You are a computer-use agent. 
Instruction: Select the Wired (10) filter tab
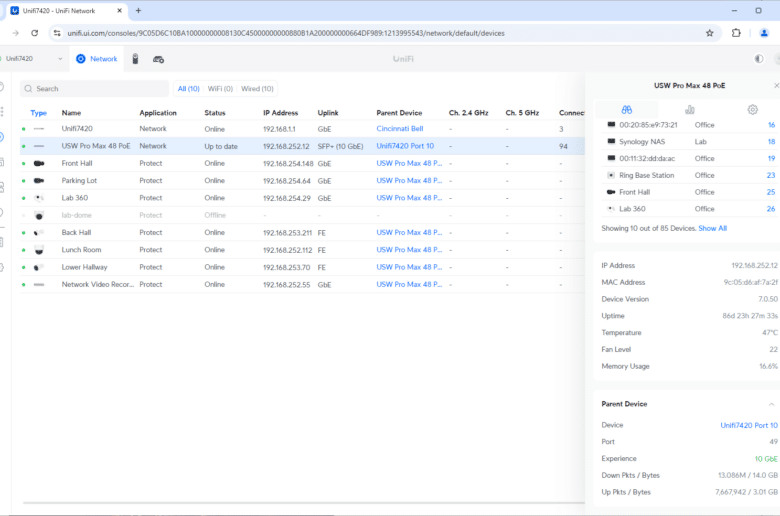pyautogui.click(x=257, y=89)
